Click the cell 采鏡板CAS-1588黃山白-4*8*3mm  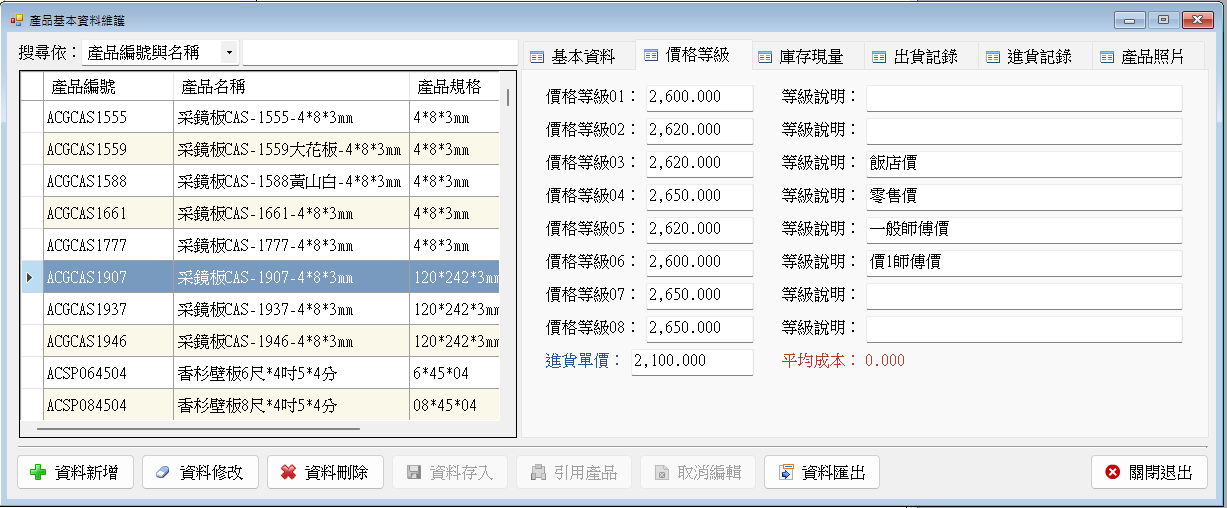(x=291, y=181)
